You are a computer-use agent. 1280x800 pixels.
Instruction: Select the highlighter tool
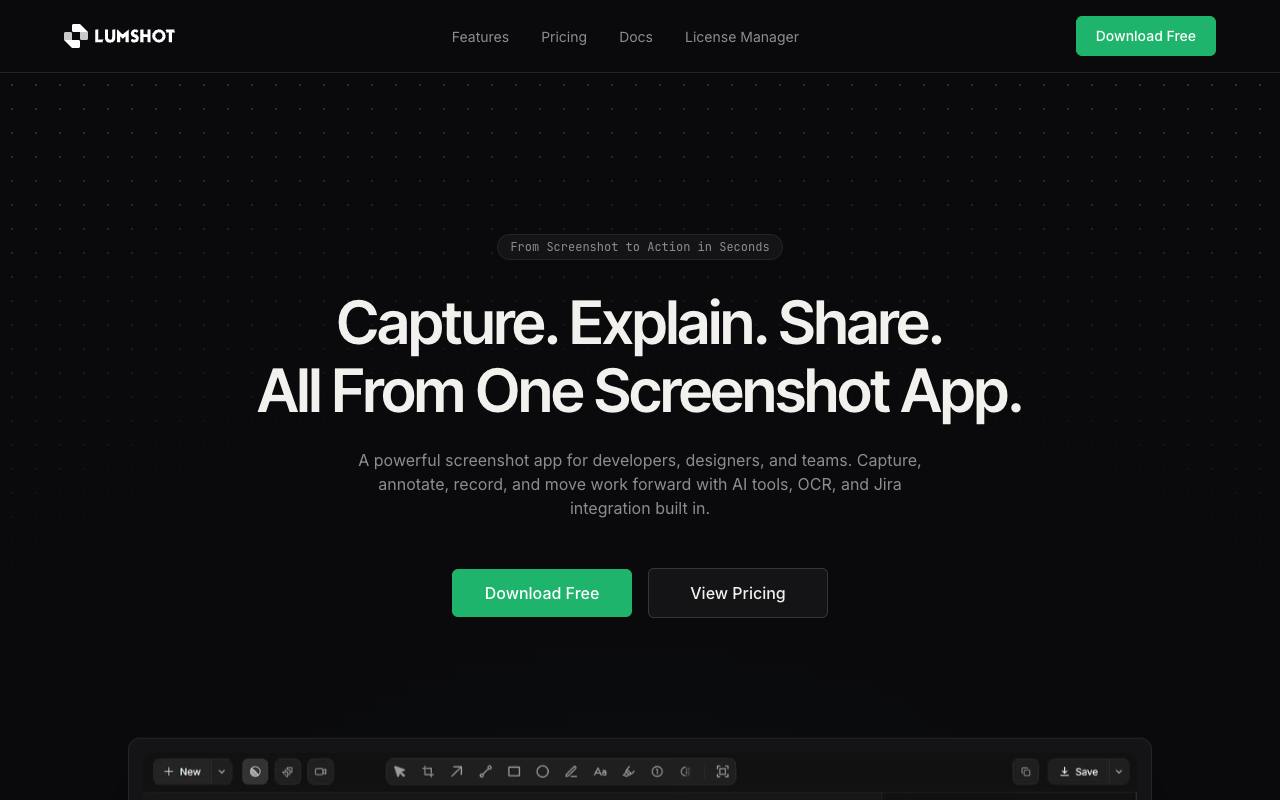[x=629, y=771]
